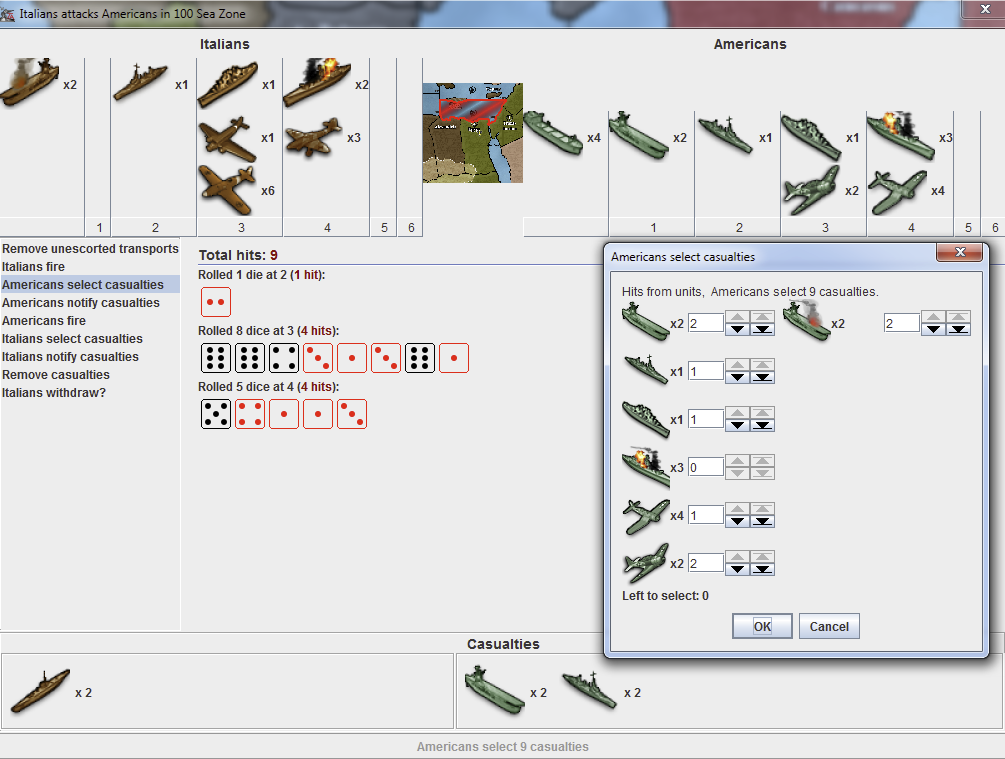Click the tactical bomber casualty count field
Viewport: 1005px width, 759px height.
705,562
